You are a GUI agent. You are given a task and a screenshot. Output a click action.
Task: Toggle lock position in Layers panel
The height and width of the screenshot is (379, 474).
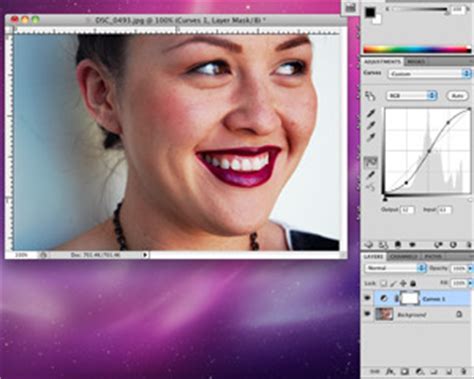click(403, 284)
